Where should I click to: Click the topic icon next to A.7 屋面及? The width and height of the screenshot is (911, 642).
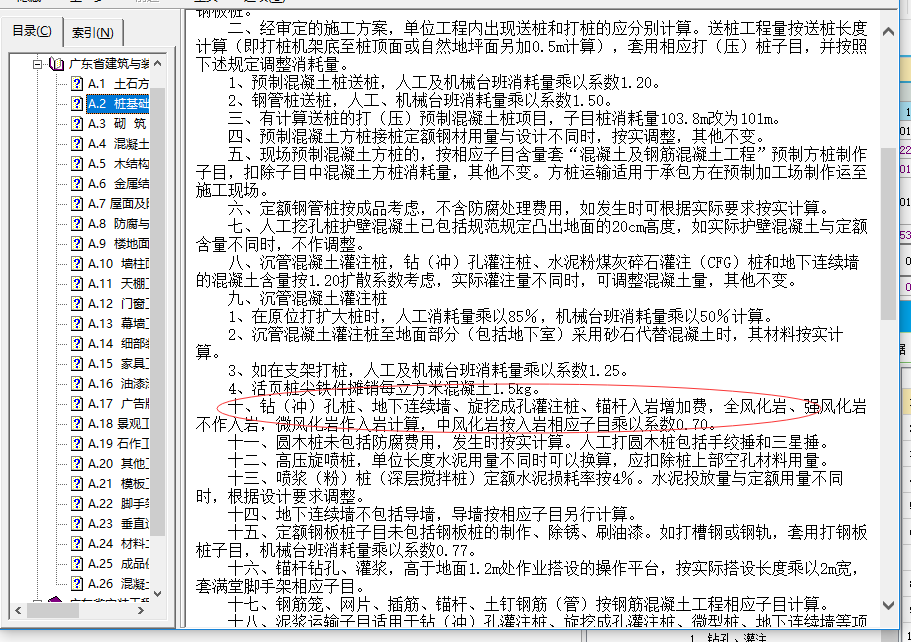[x=77, y=204]
